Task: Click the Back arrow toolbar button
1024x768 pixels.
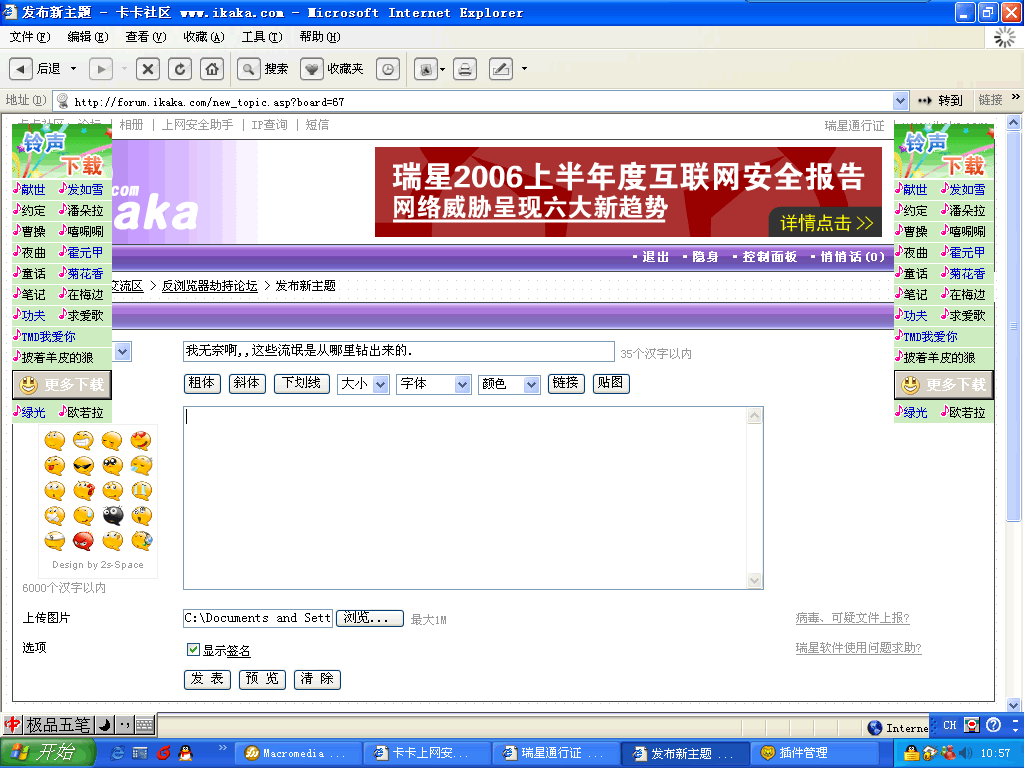Action: pos(21,69)
